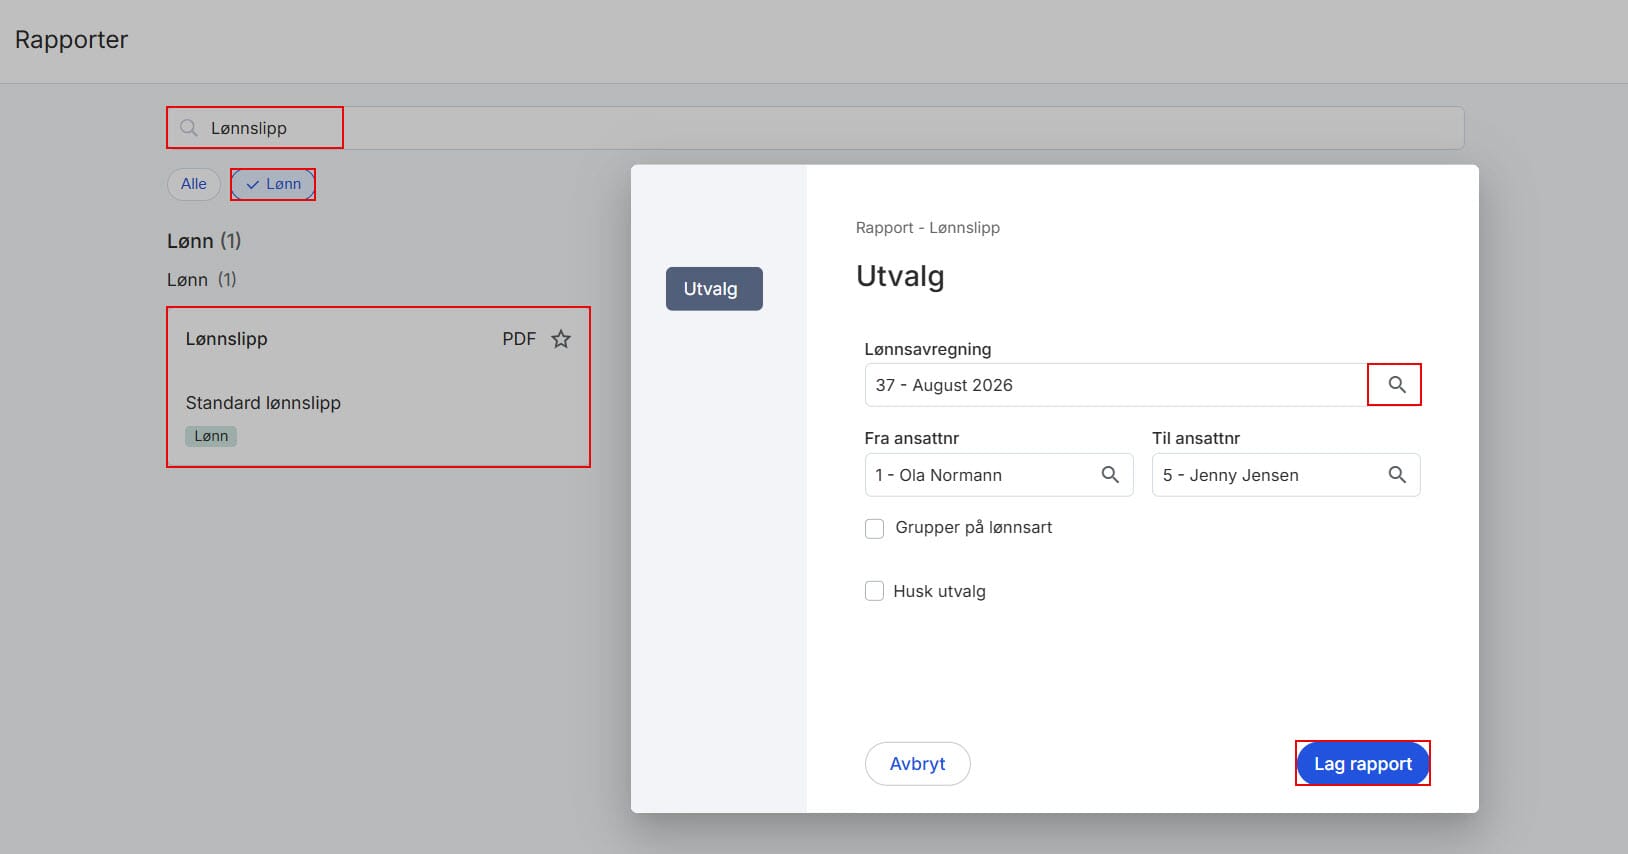Toggle the Lønn filter chip
1628x854 pixels.
point(273,184)
